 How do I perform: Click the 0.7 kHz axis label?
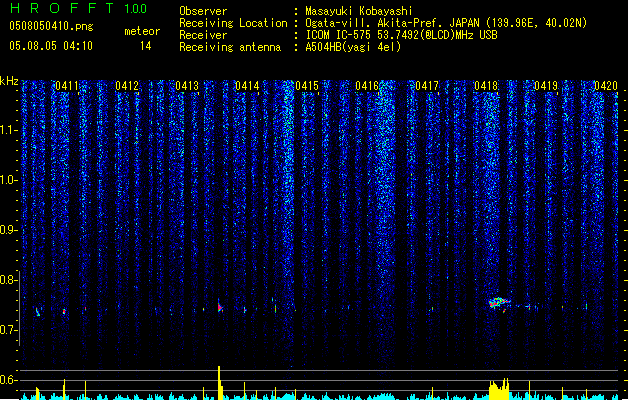[x=7, y=330]
